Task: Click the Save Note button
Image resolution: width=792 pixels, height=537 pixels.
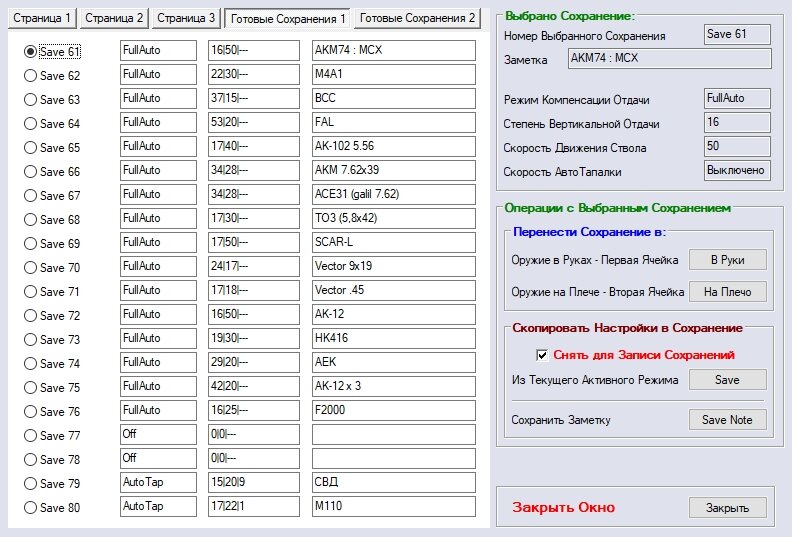Action: pos(727,419)
